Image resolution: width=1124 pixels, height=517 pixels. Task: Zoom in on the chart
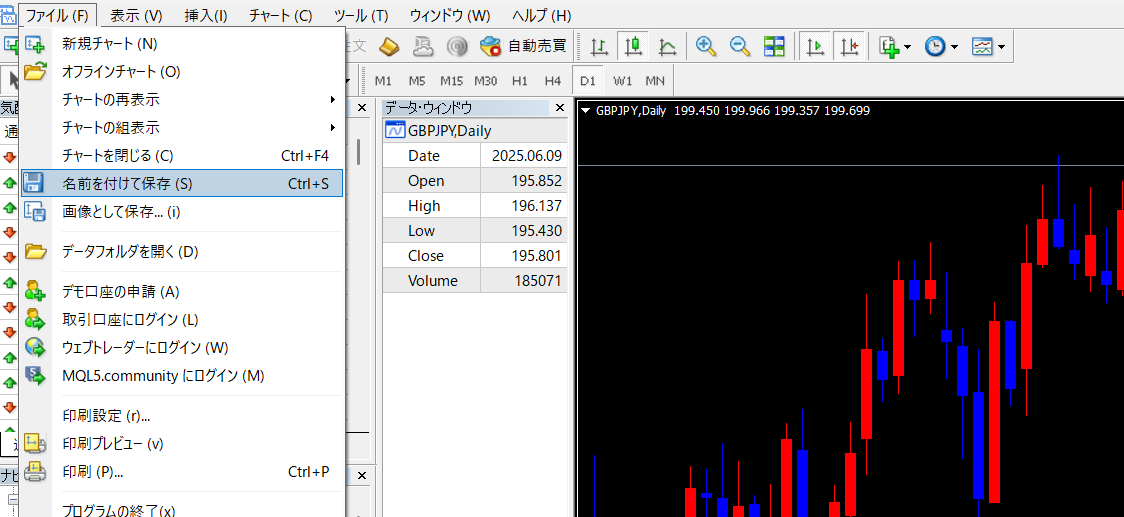[x=707, y=47]
